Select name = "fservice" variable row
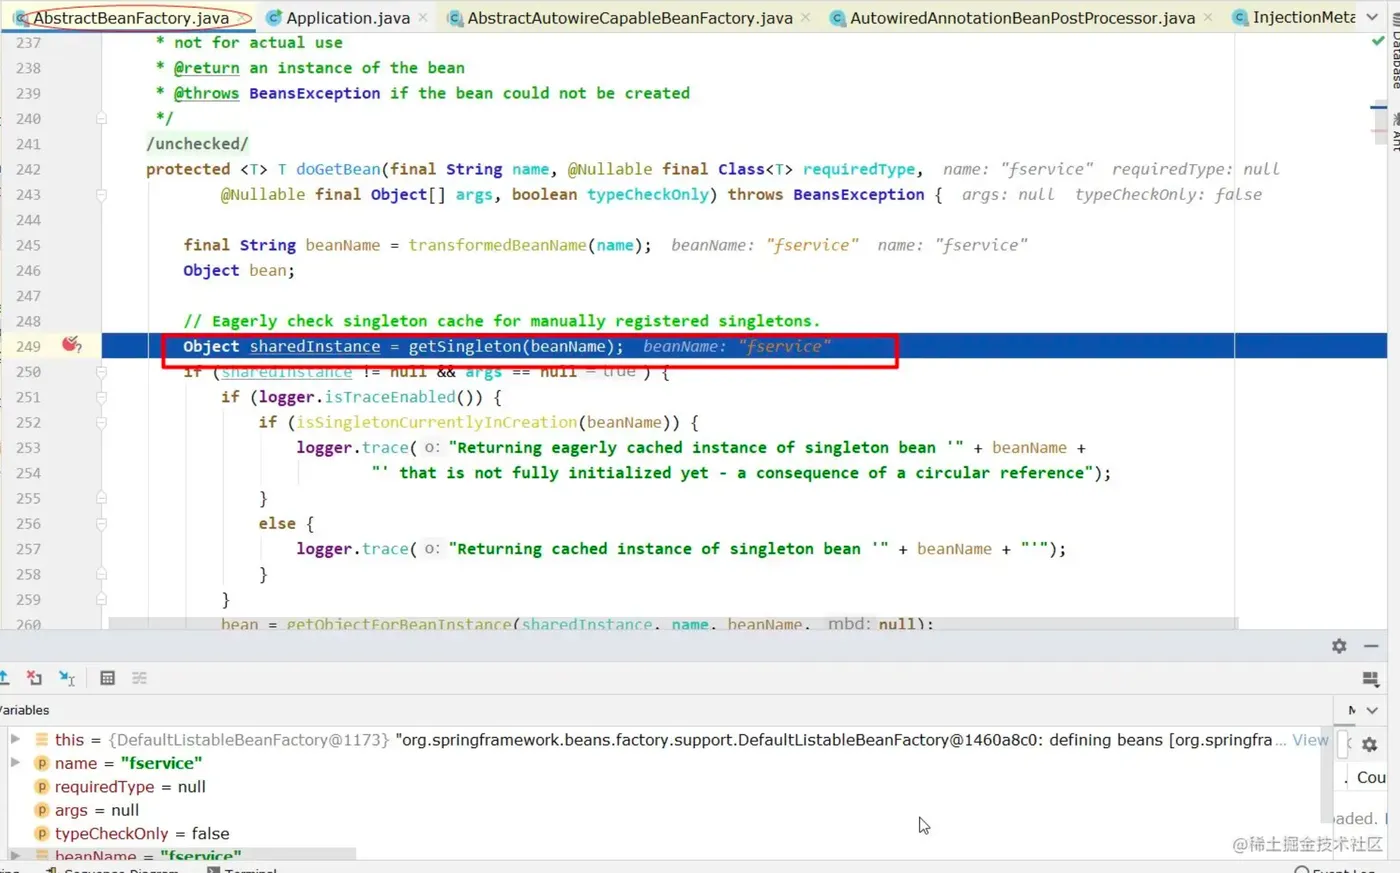 (x=665, y=763)
